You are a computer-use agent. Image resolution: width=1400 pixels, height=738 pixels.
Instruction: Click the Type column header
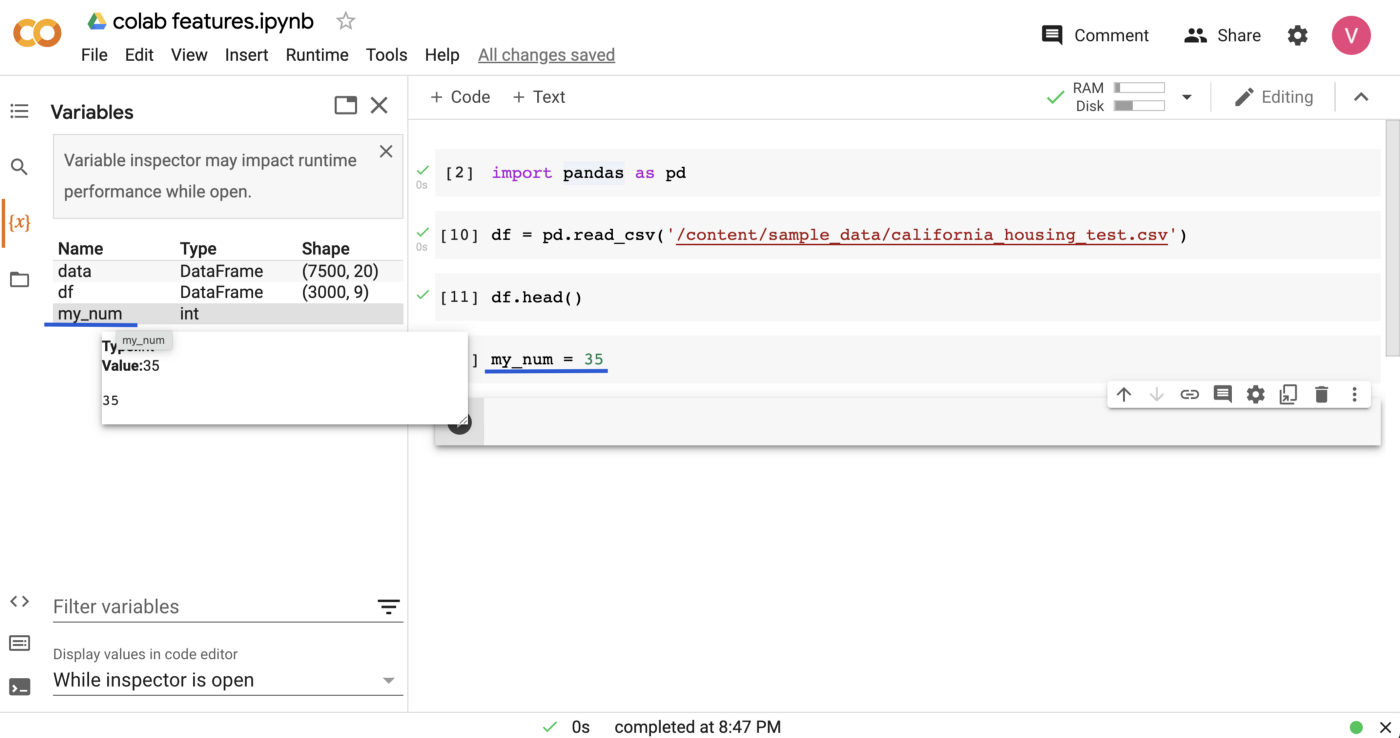coord(198,249)
